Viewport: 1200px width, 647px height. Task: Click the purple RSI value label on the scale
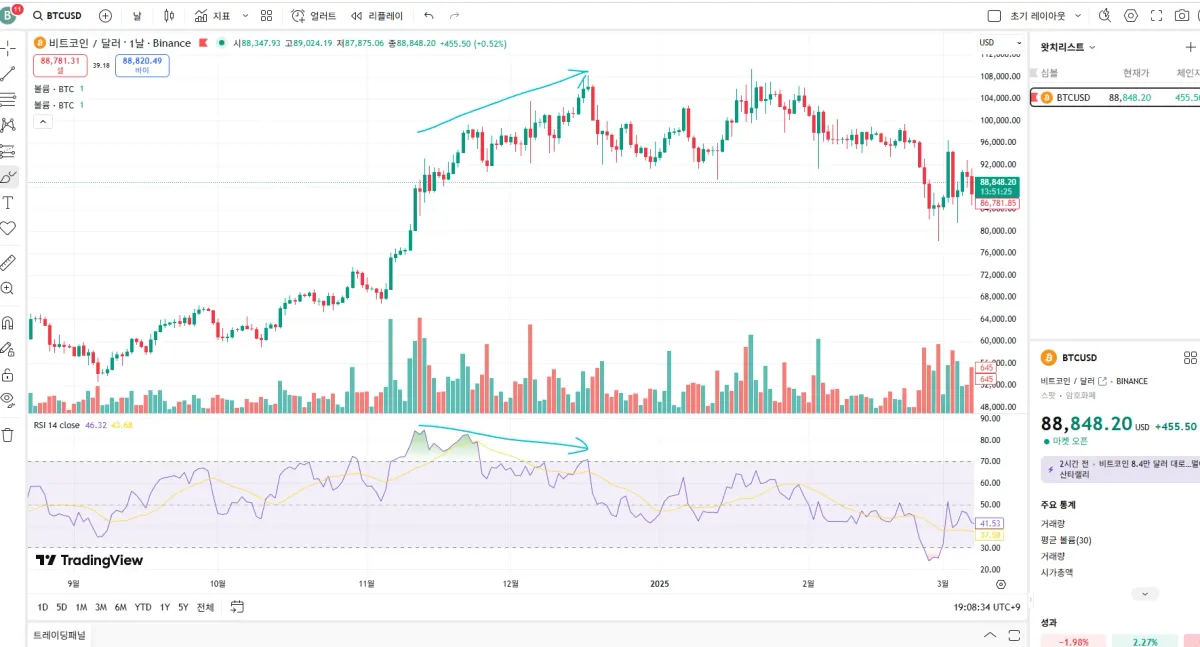pos(990,523)
